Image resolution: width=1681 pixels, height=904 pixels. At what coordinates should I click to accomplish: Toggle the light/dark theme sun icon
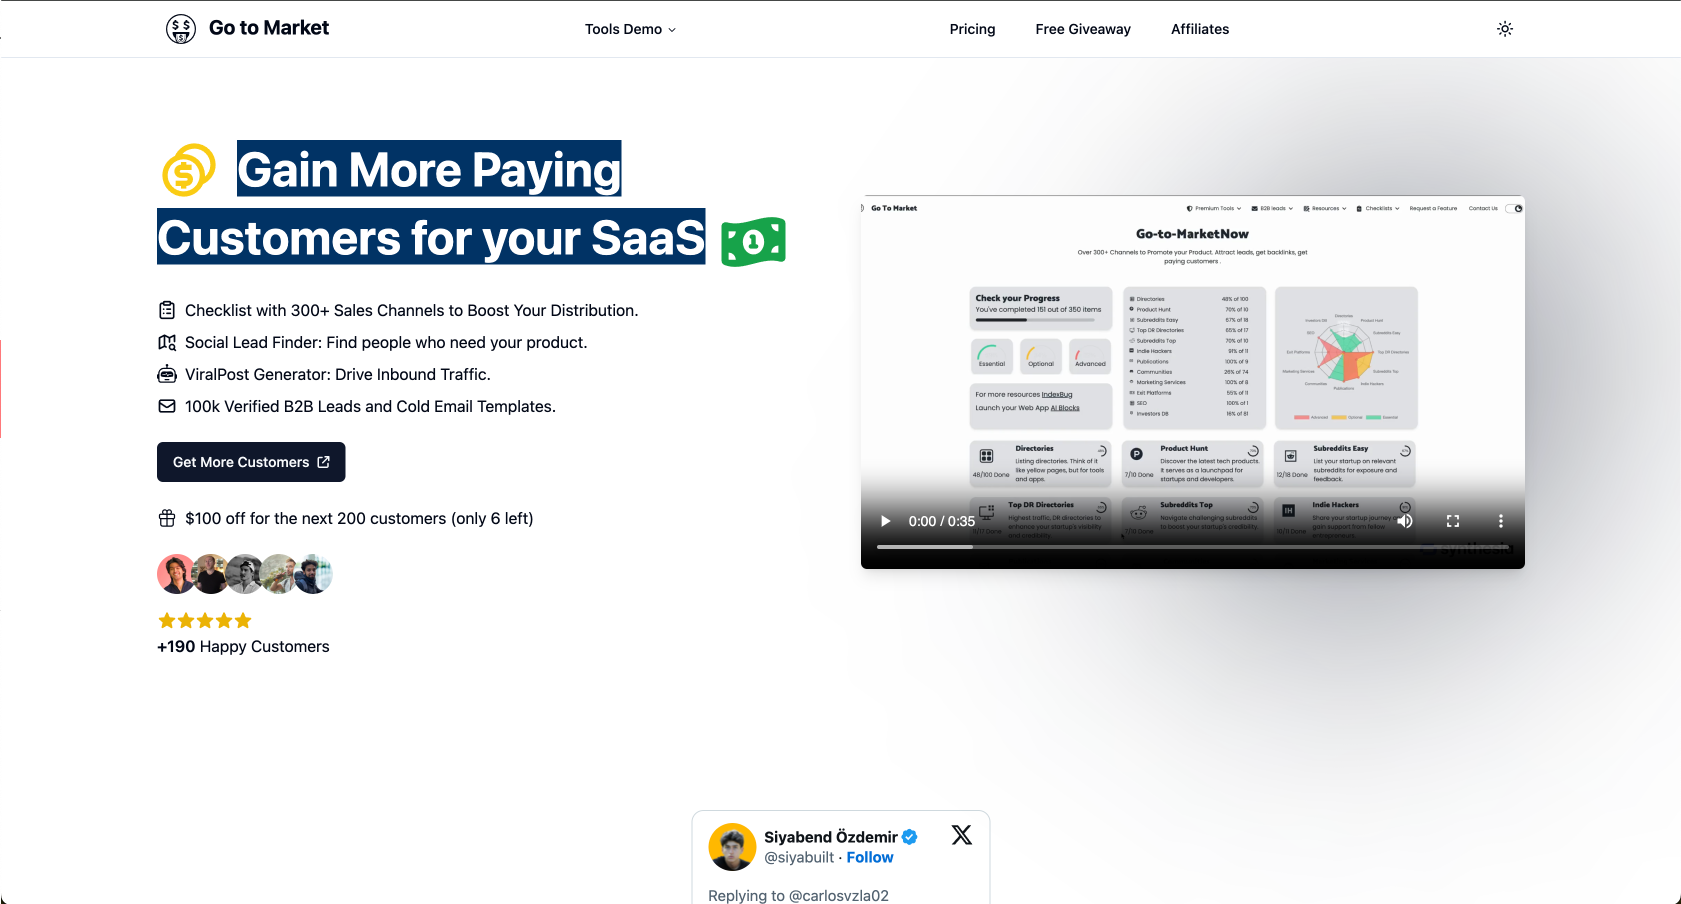point(1504,29)
